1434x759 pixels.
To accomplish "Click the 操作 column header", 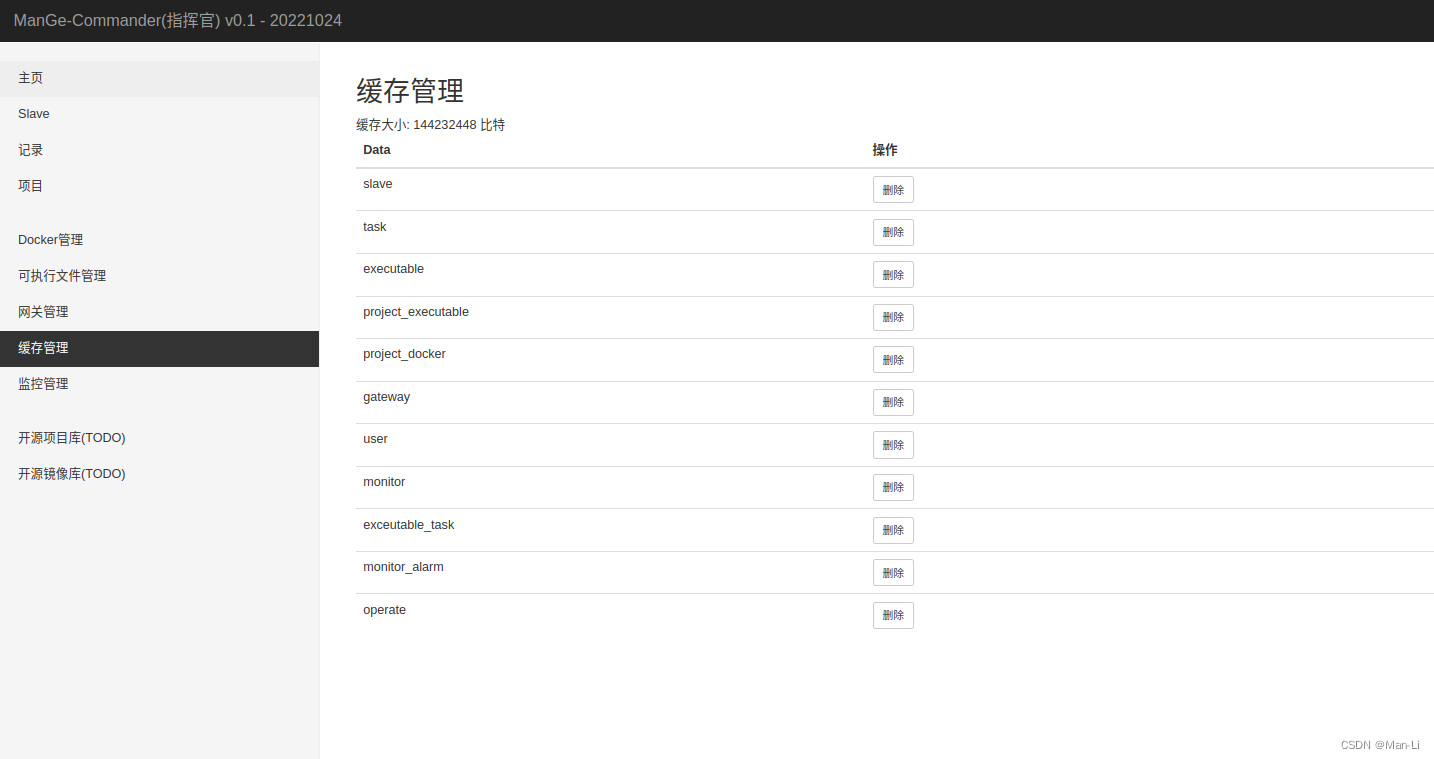I will coord(885,150).
